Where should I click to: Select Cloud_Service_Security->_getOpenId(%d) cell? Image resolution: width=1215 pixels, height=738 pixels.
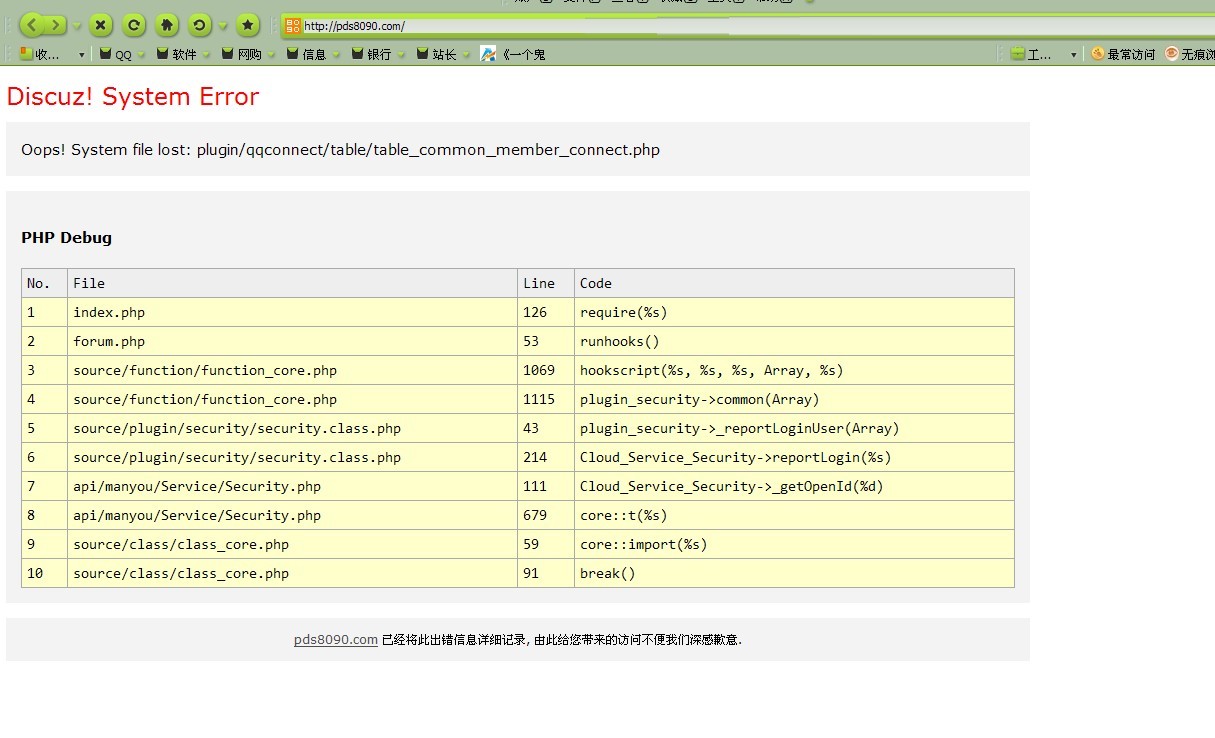(x=794, y=486)
